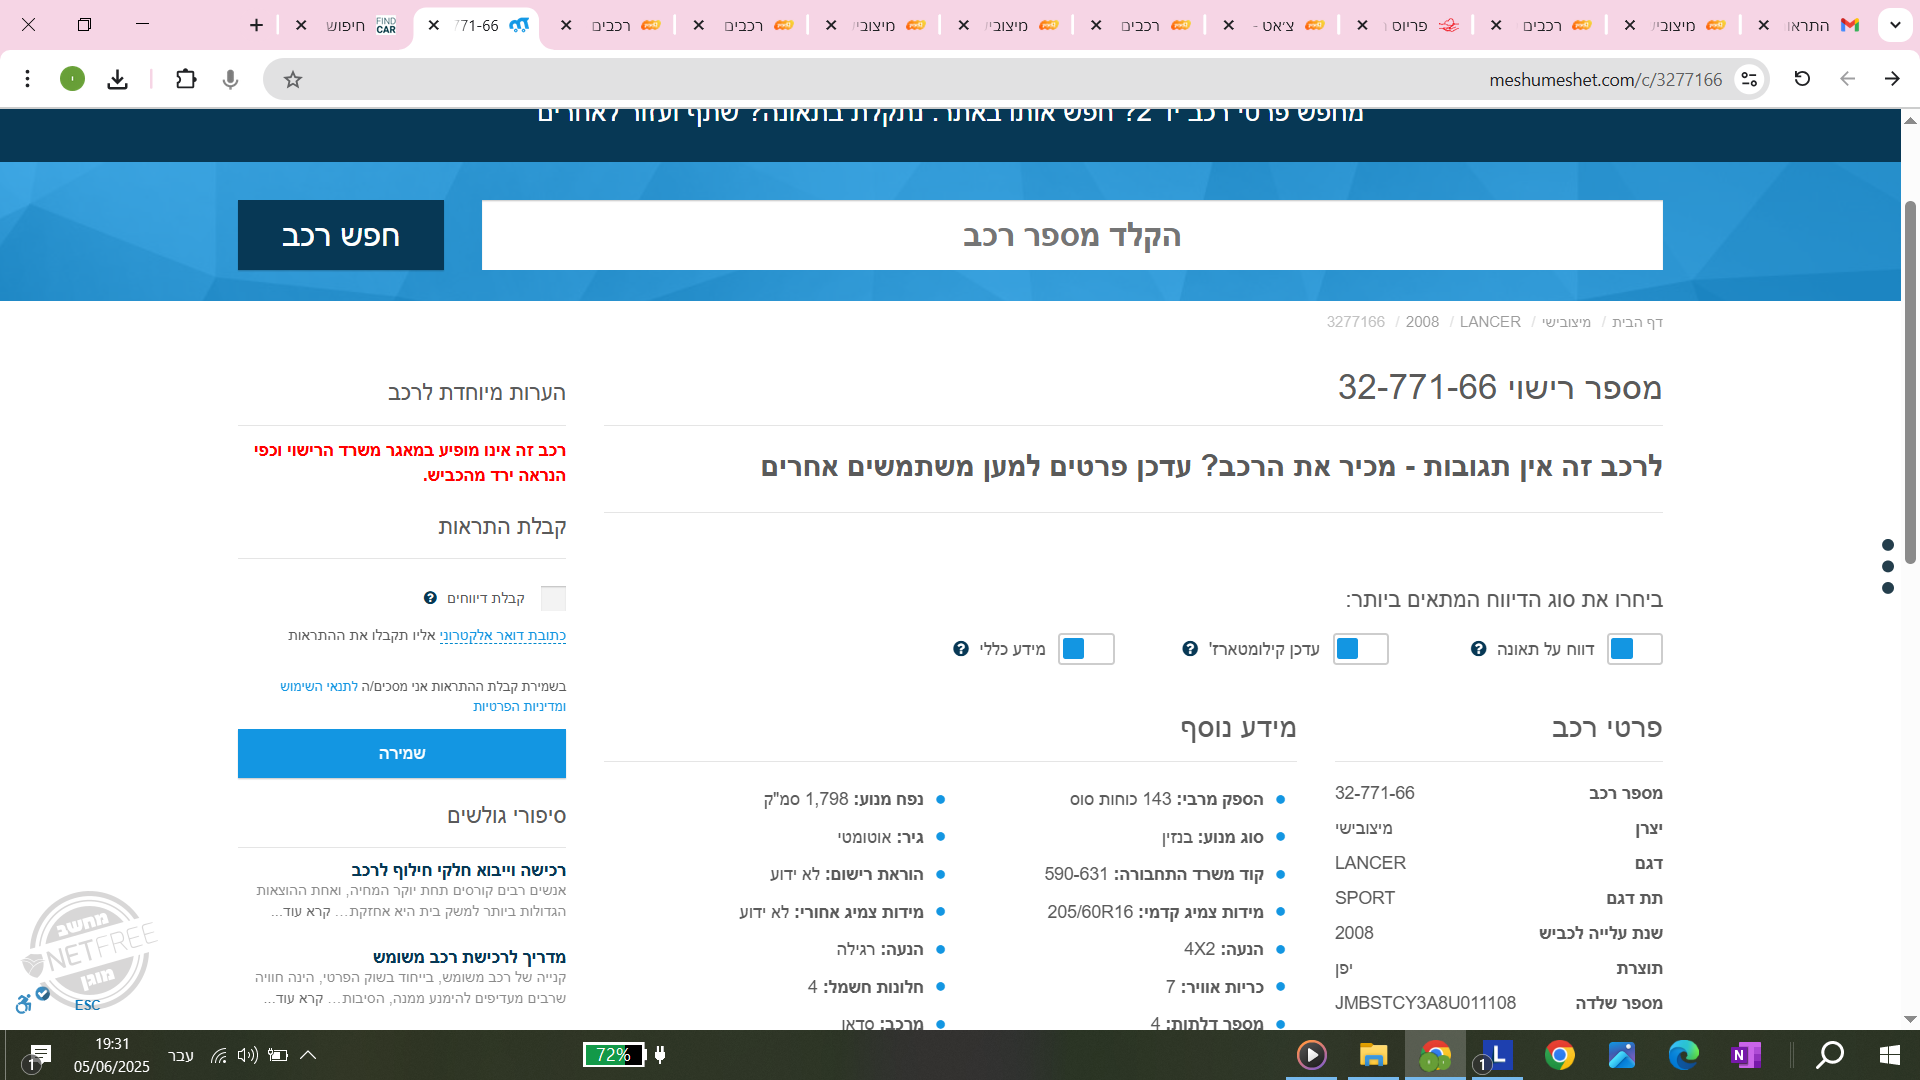Click the מספר רישוי 32-771-66 heading
The height and width of the screenshot is (1080, 1920).
coord(1500,387)
